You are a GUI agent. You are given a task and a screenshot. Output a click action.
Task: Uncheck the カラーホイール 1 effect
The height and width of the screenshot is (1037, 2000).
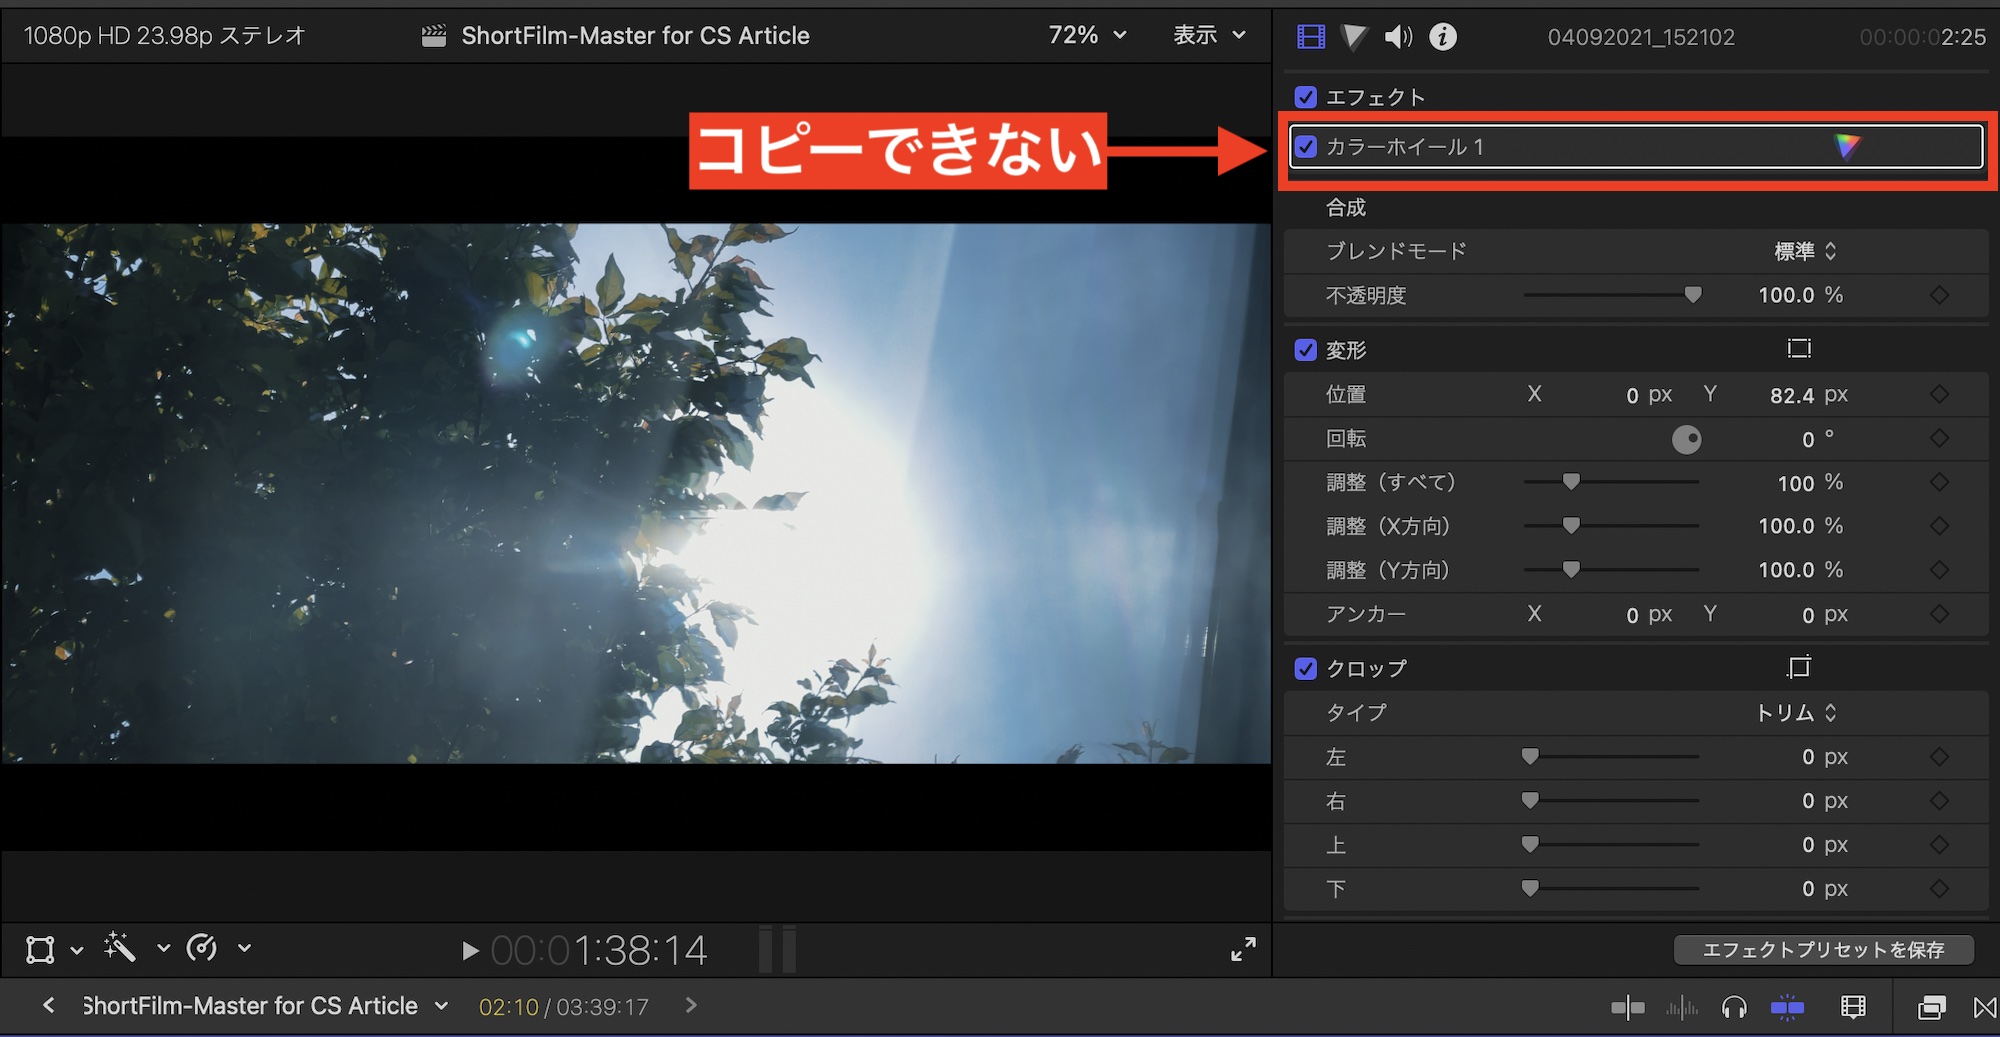[1305, 147]
